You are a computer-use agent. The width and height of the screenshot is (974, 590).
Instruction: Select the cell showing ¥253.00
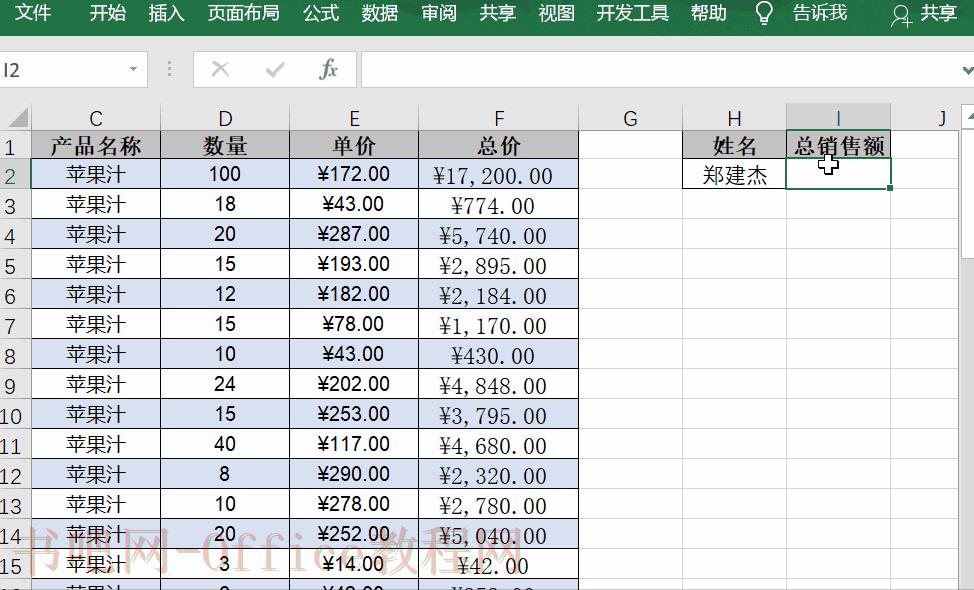coord(354,414)
